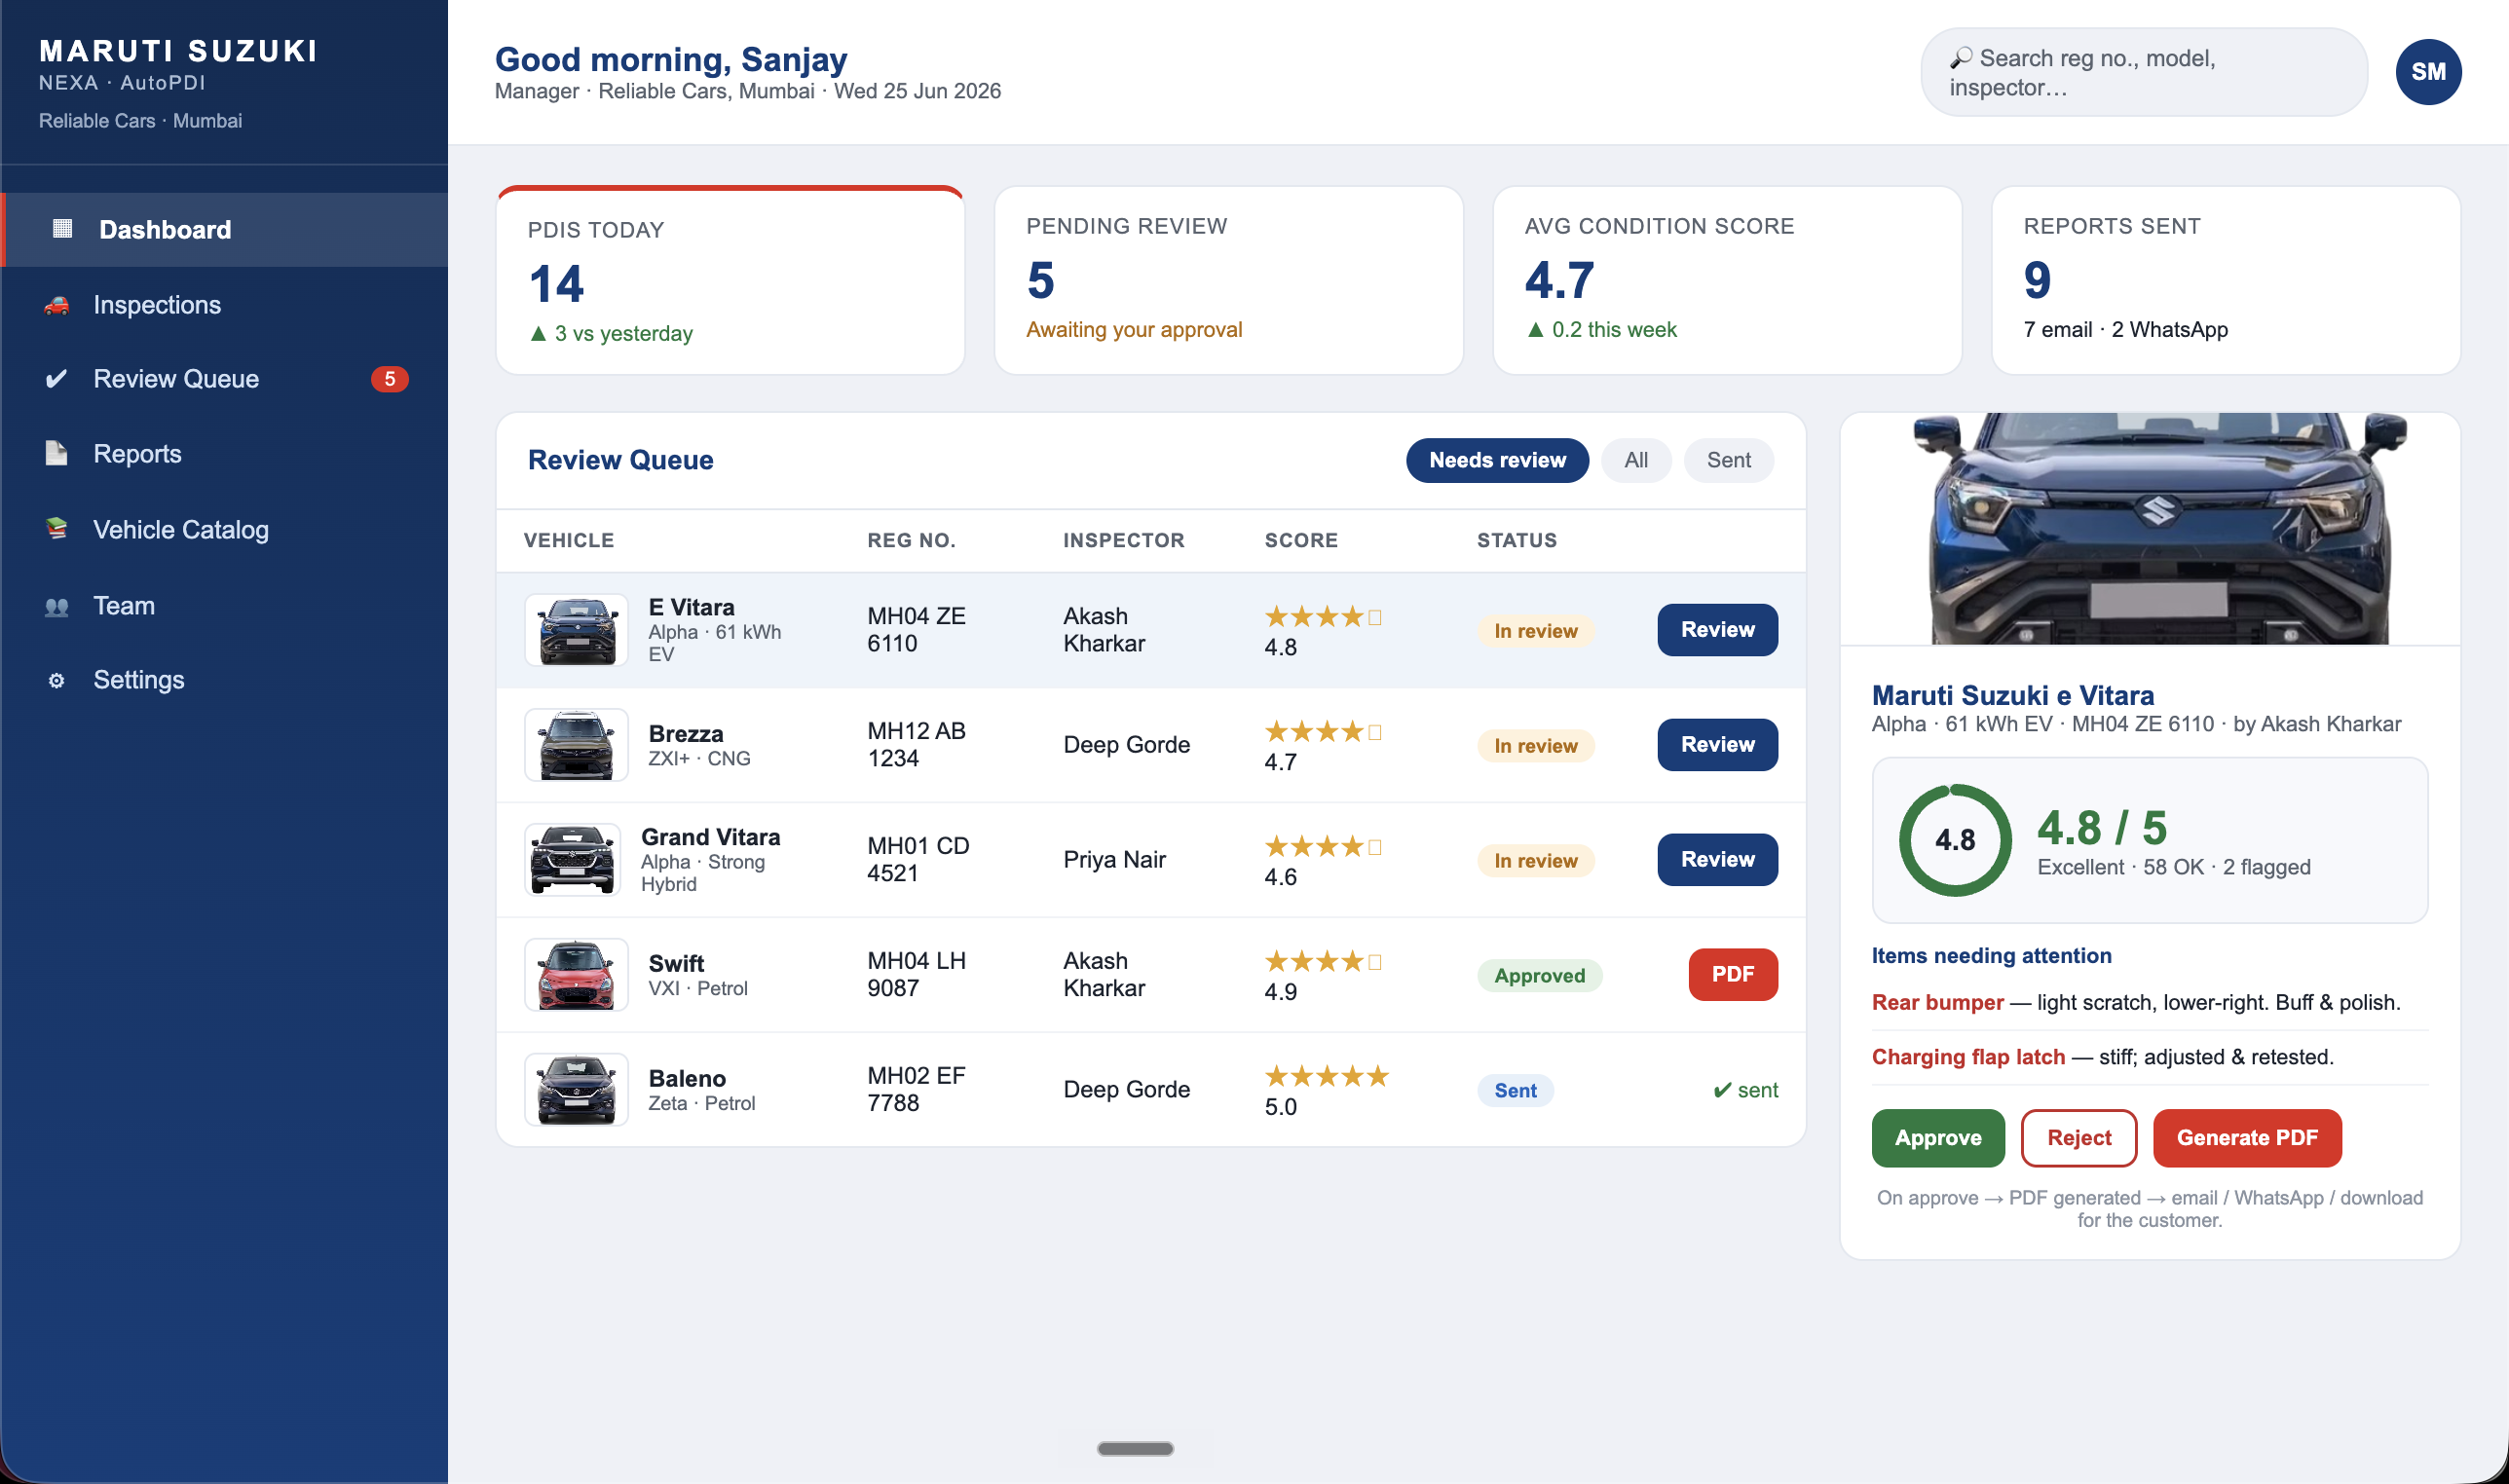This screenshot has height=1484, width=2509.
Task: Click reg number MH12 AB 1234
Action: (x=916, y=745)
